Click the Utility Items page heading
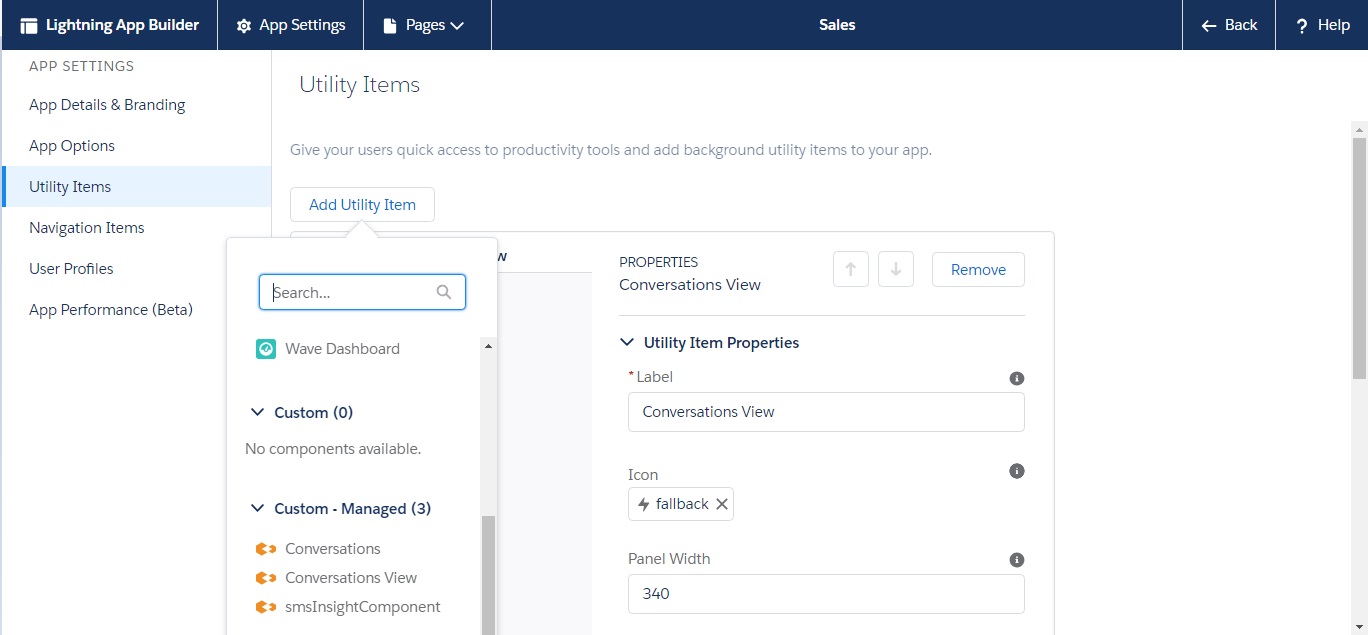 tap(359, 85)
